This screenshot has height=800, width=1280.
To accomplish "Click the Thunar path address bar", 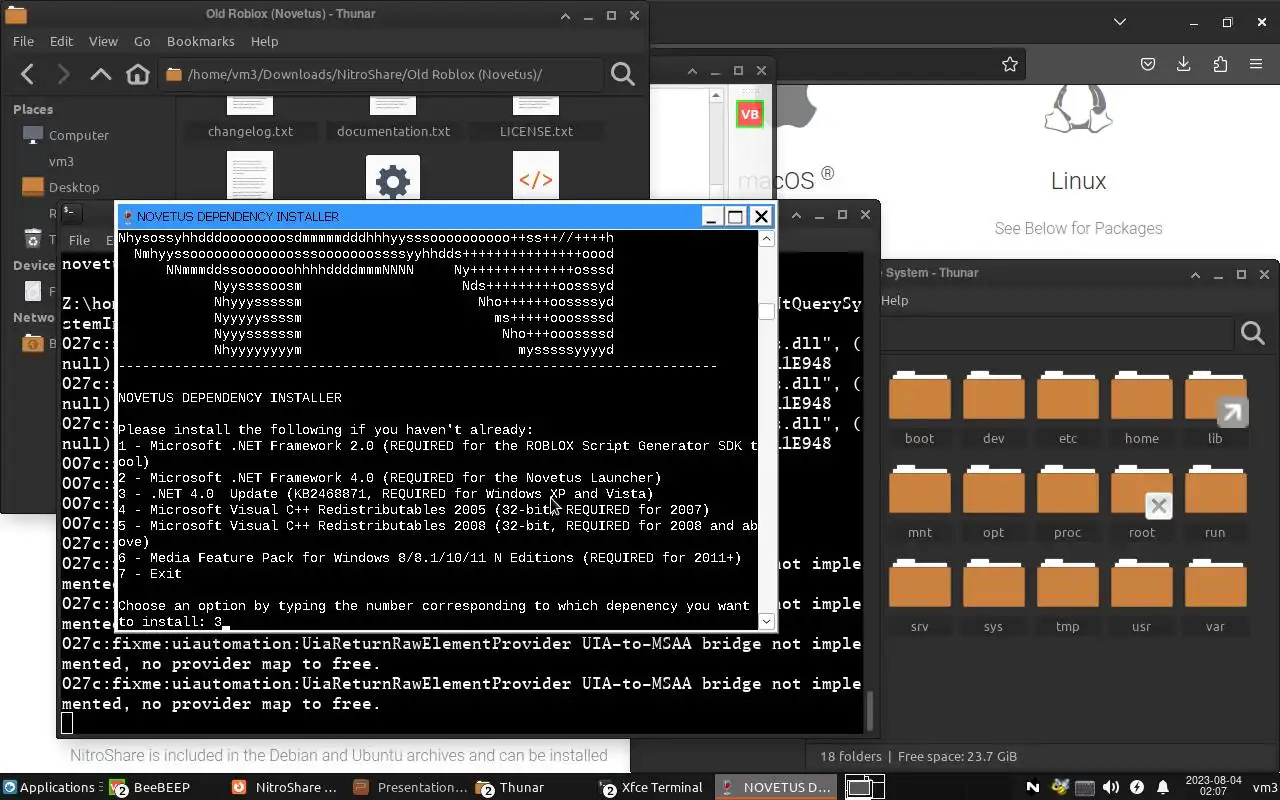I will (x=380, y=74).
